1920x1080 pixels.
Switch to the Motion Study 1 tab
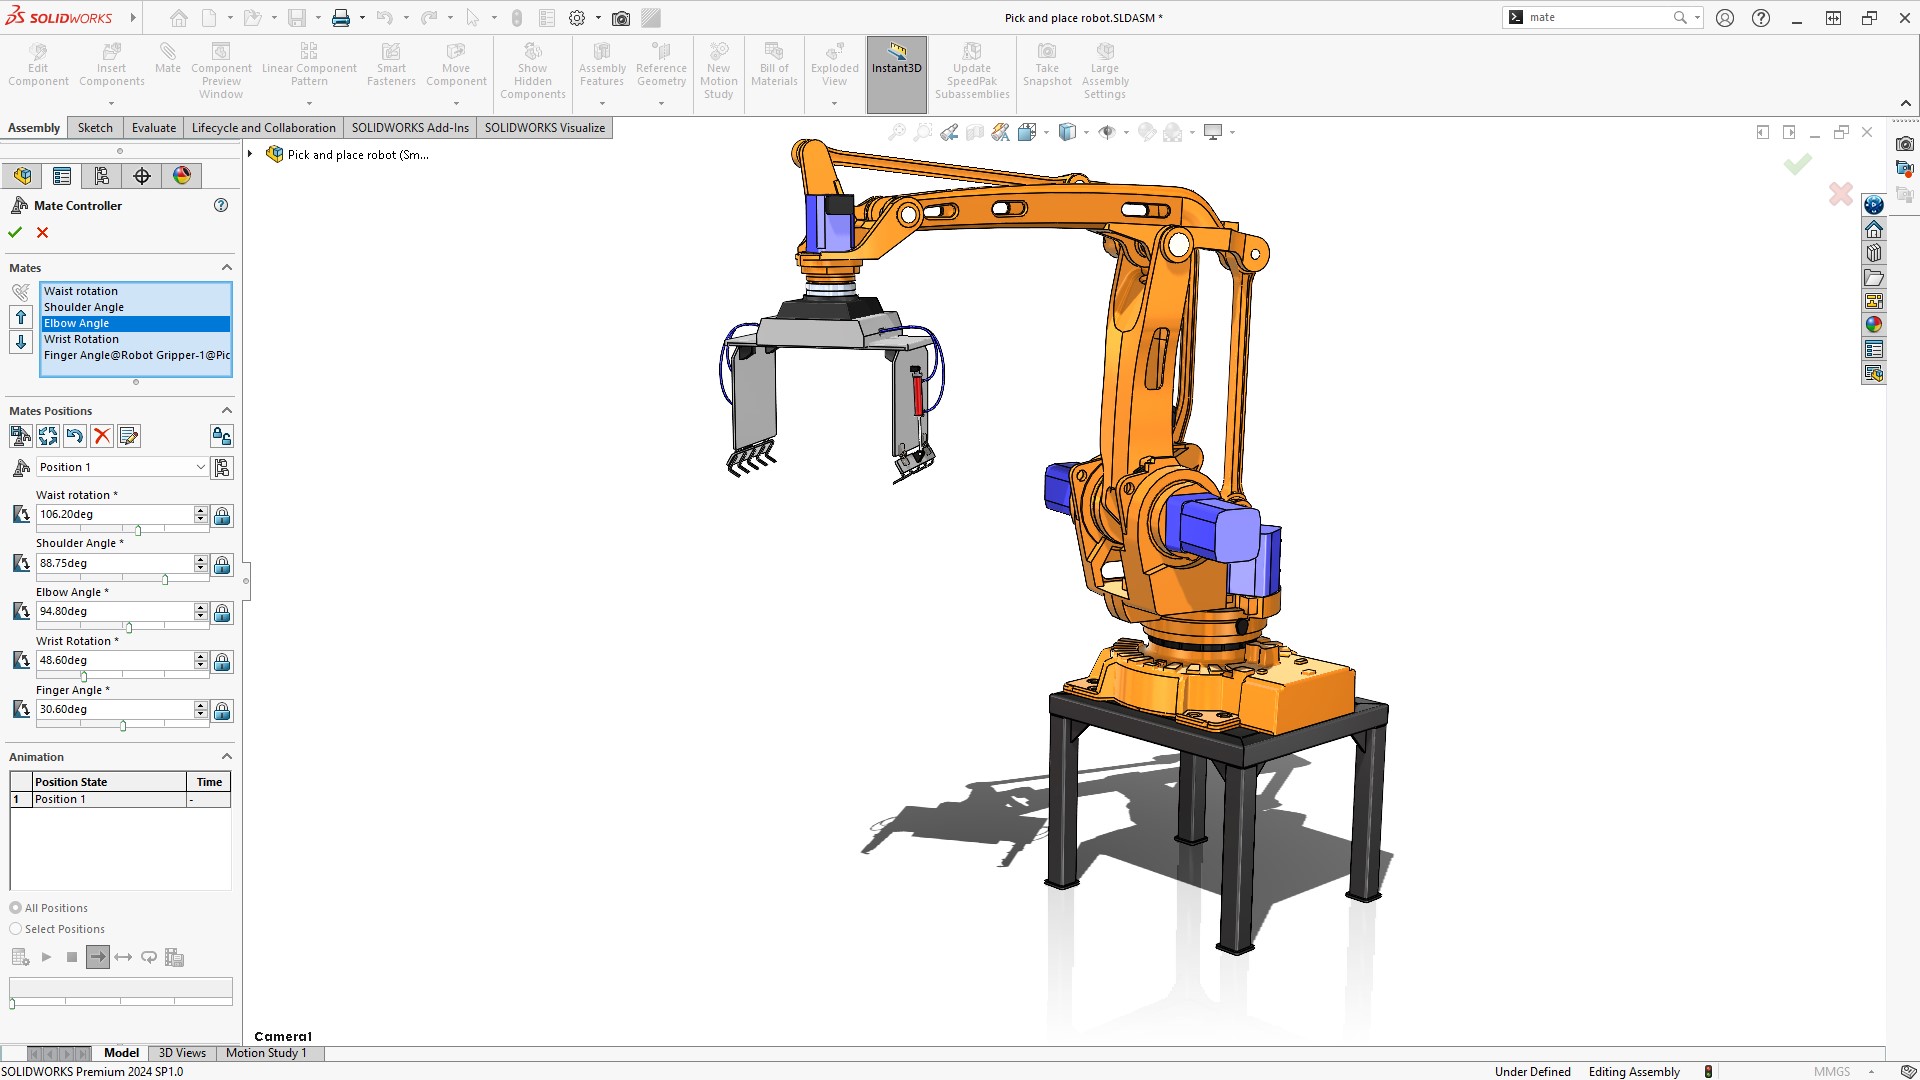pos(265,1051)
